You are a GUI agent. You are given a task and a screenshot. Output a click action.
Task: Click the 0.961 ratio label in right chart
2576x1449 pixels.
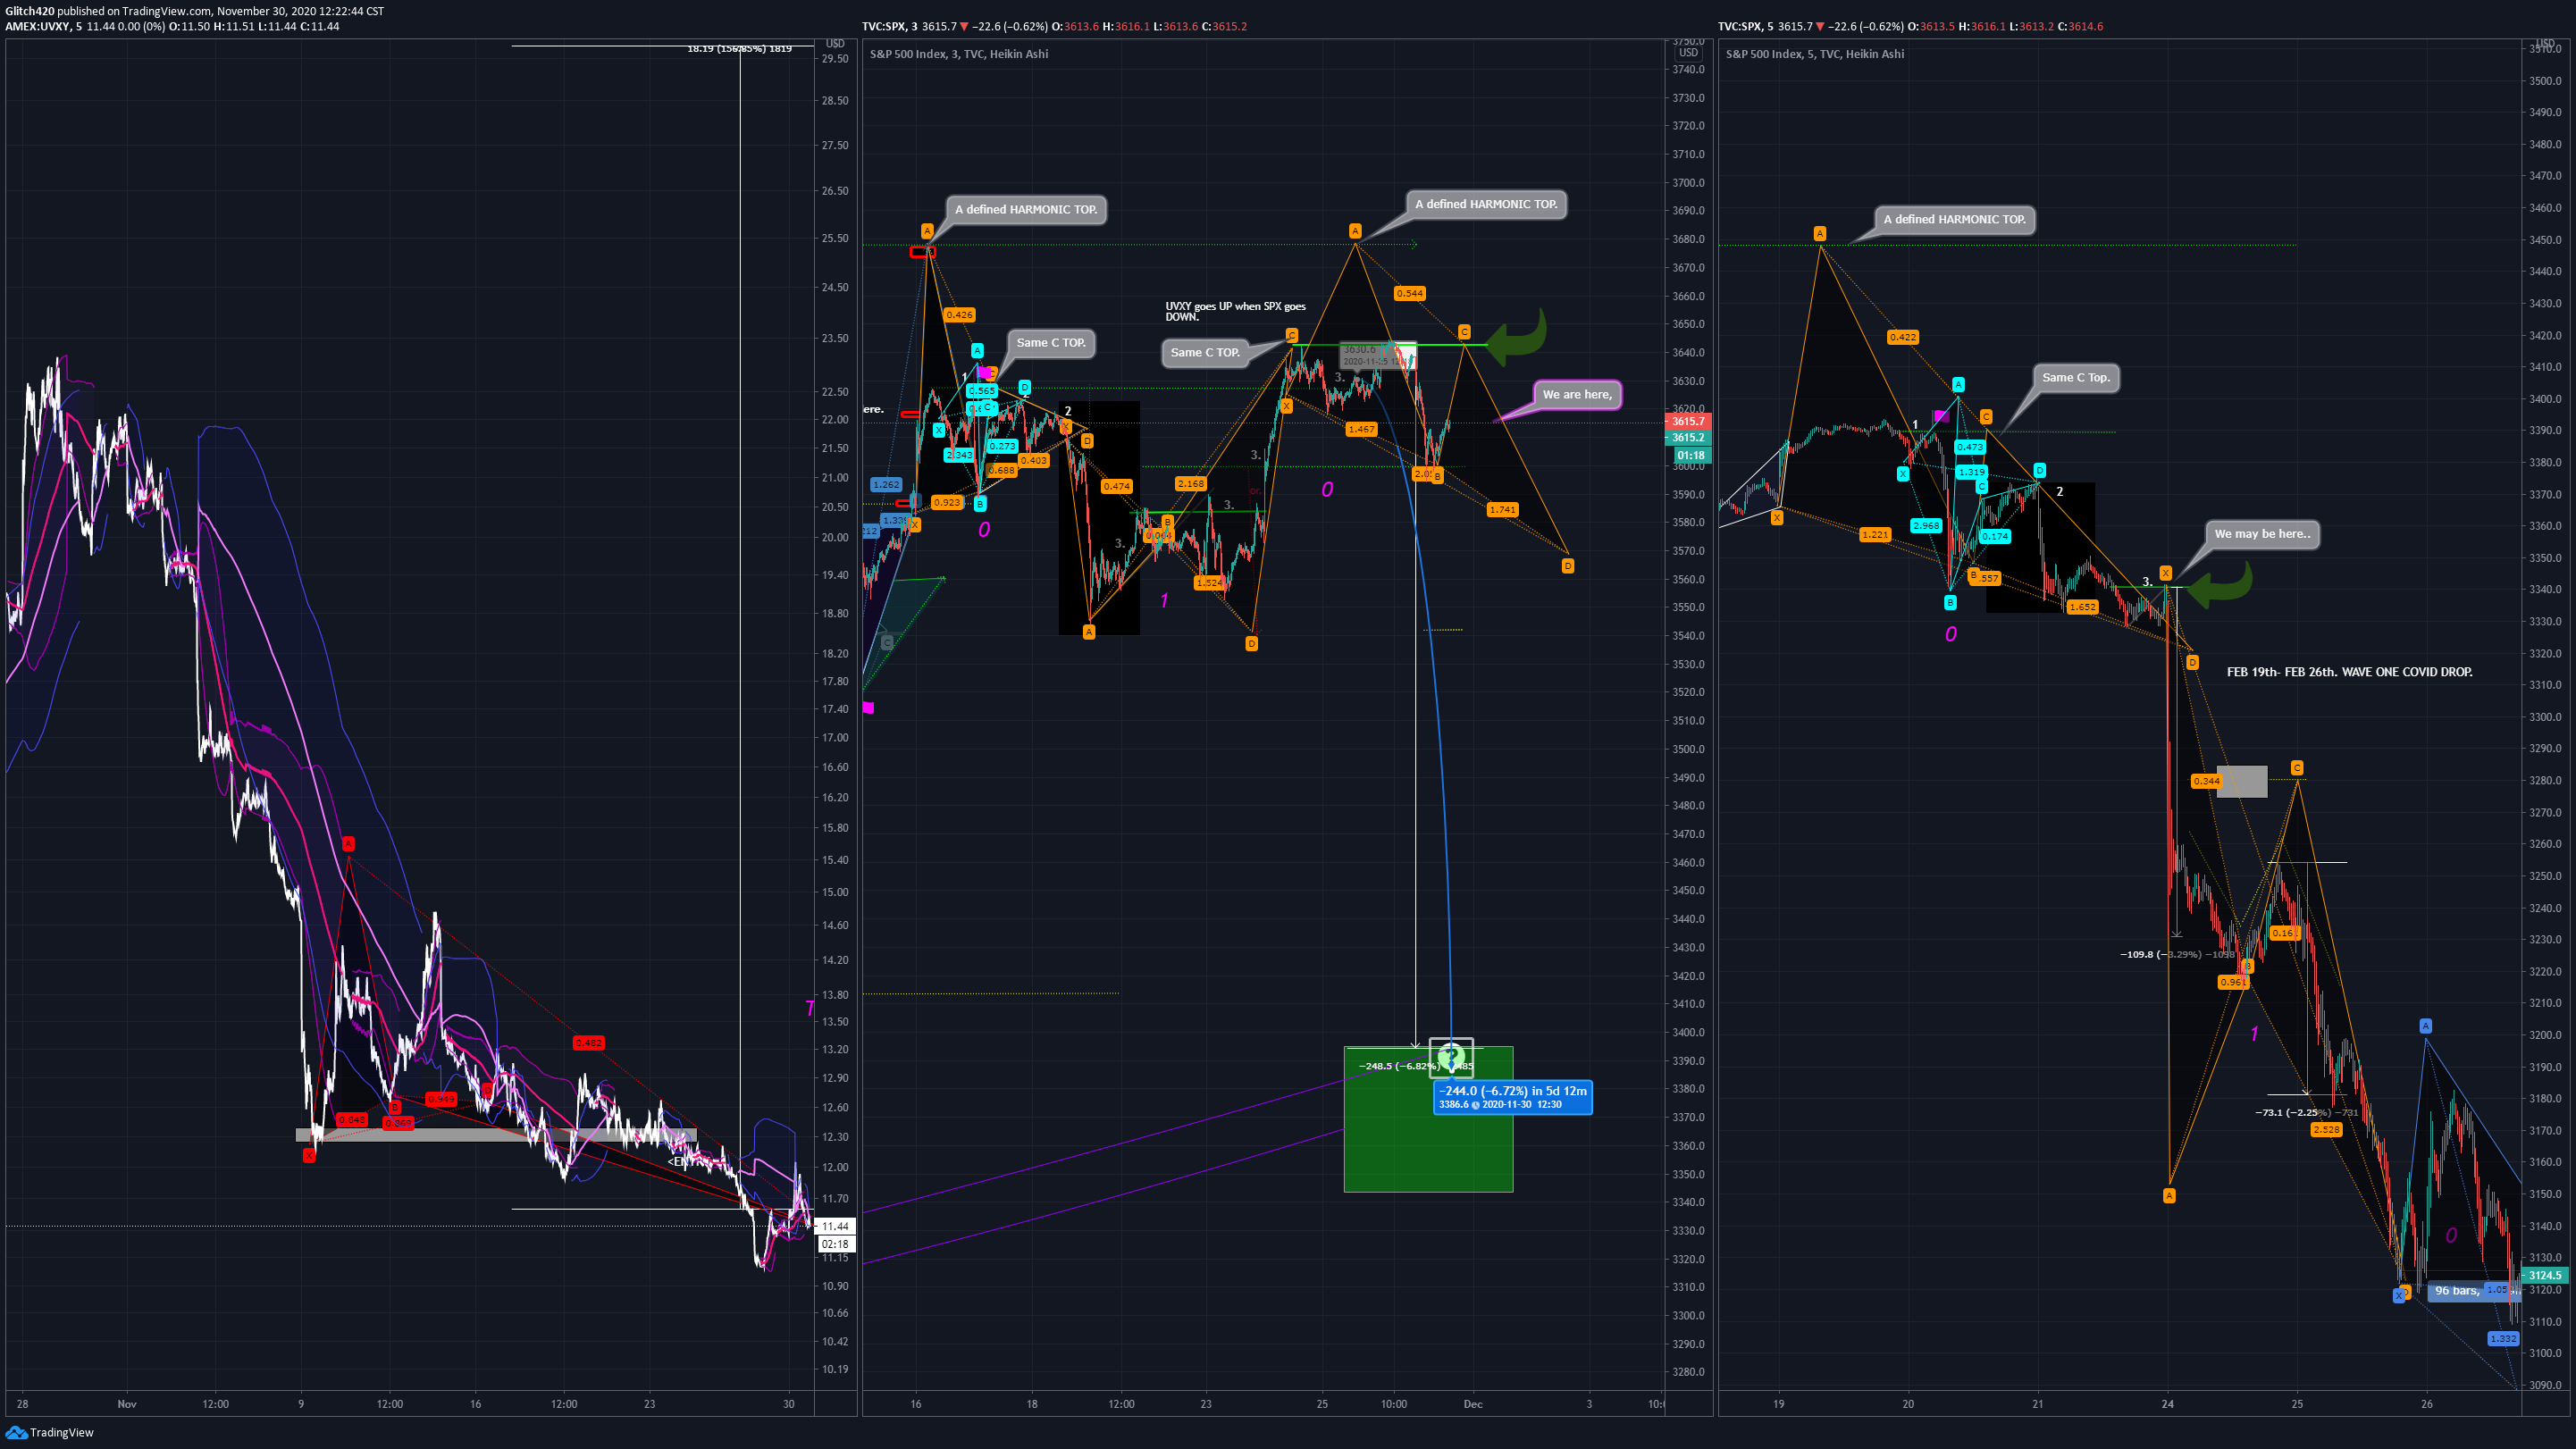[x=2233, y=983]
